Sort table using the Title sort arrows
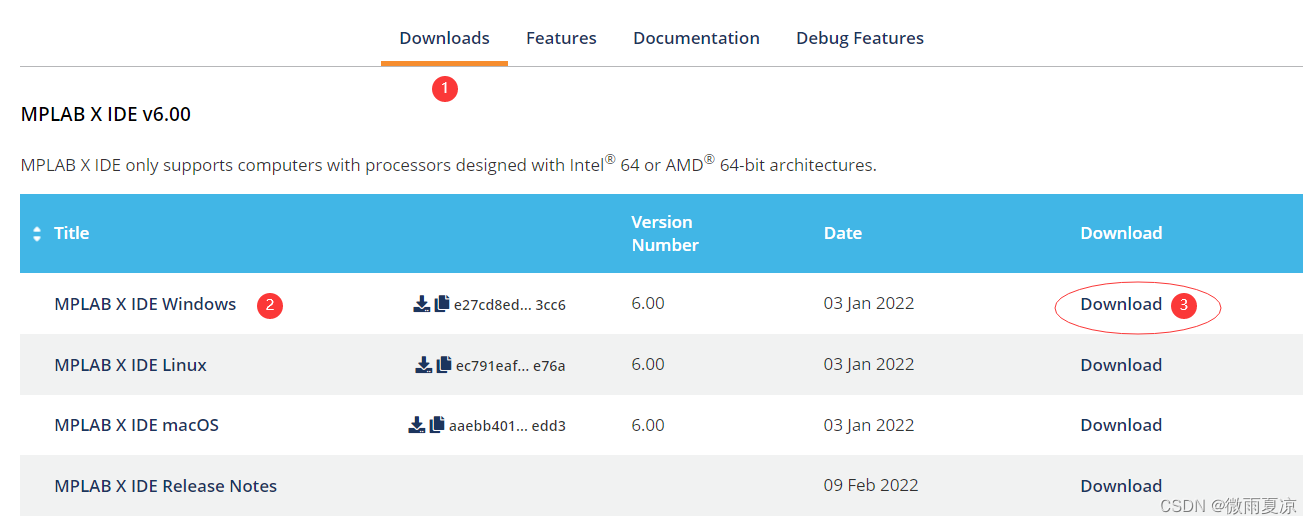Viewport: 1312px width, 524px height. pyautogui.click(x=37, y=233)
